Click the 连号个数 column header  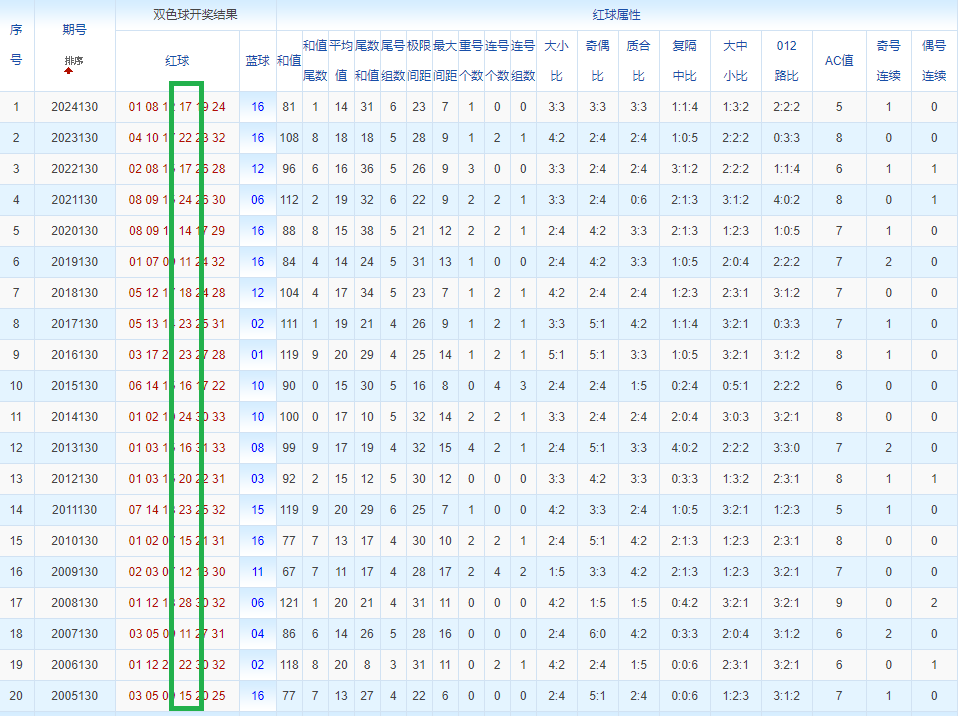coord(497,60)
